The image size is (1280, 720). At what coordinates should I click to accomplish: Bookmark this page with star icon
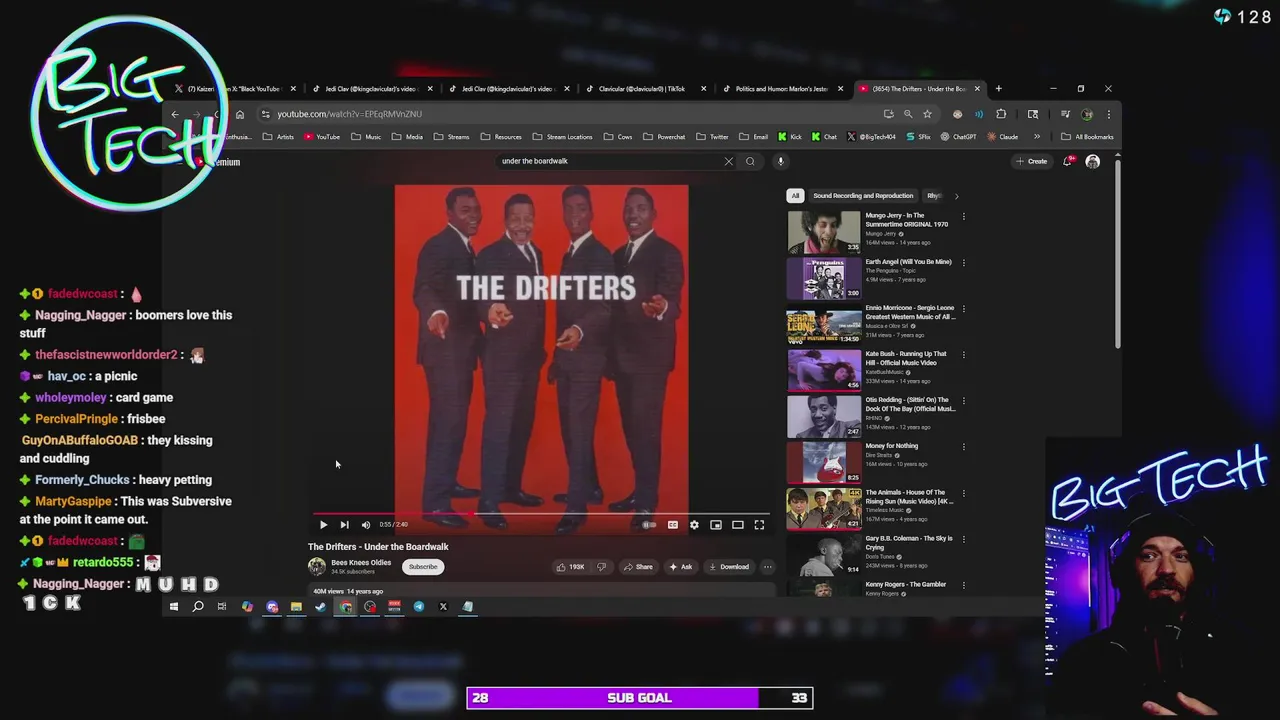click(927, 114)
